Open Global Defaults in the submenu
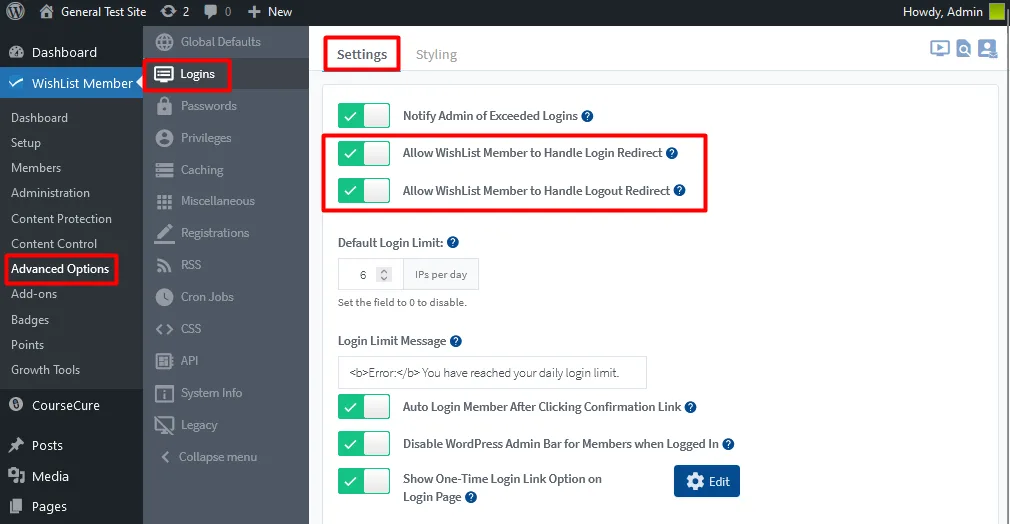The height and width of the screenshot is (524, 1010). [x=225, y=42]
